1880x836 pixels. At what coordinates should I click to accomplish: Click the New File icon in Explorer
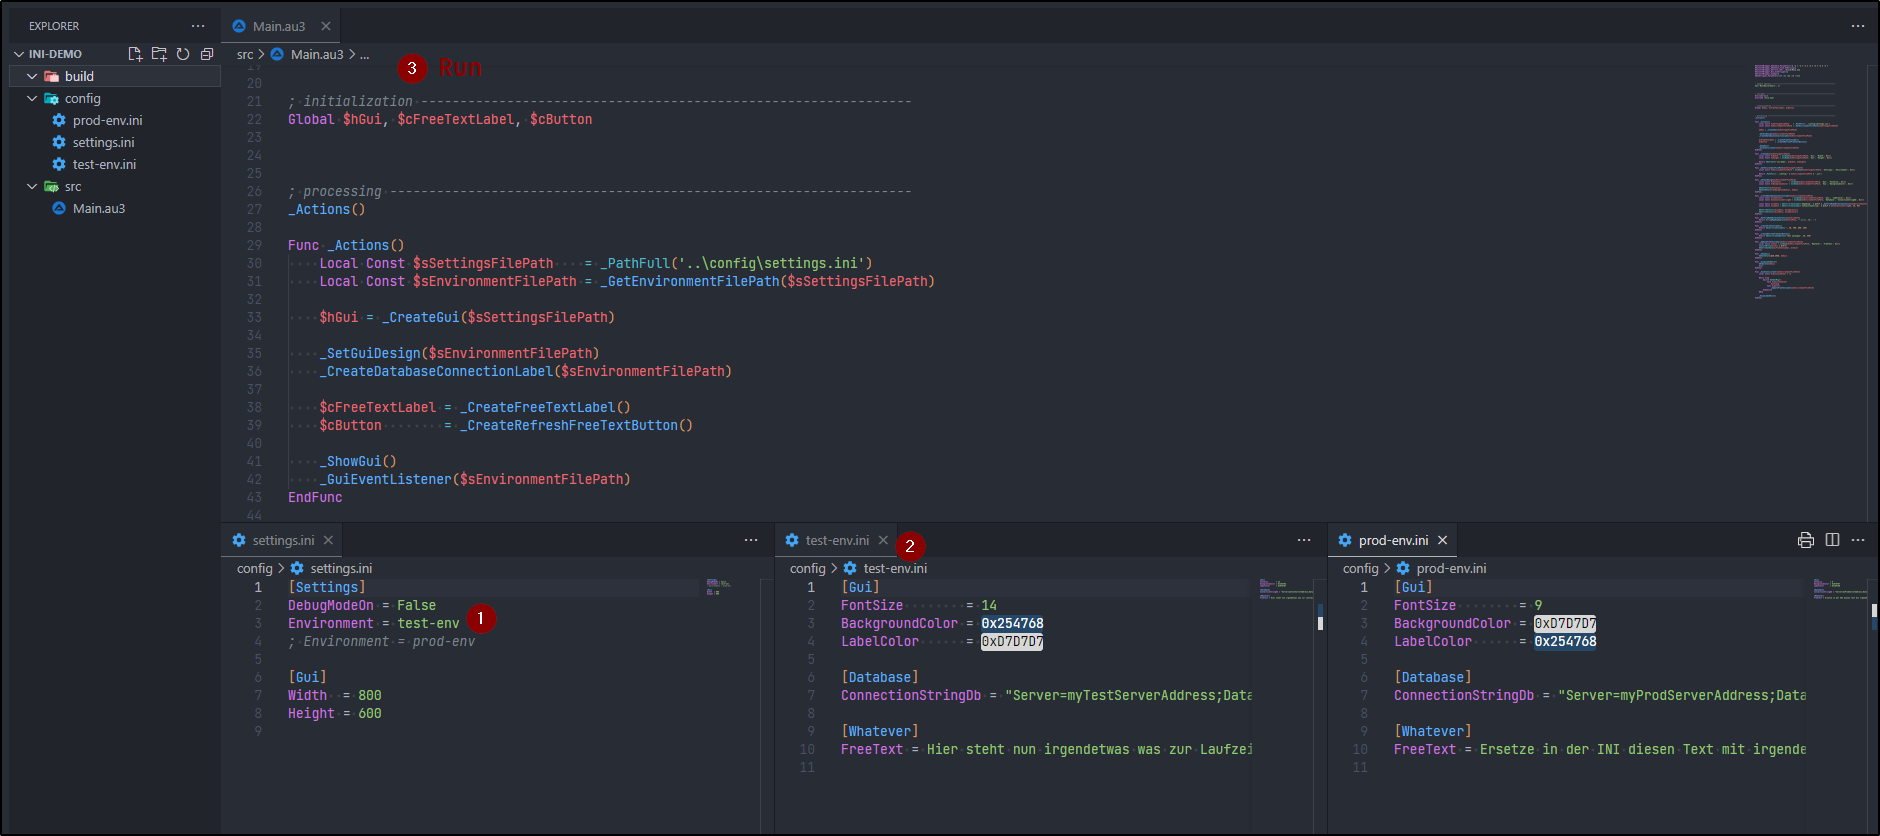[135, 54]
